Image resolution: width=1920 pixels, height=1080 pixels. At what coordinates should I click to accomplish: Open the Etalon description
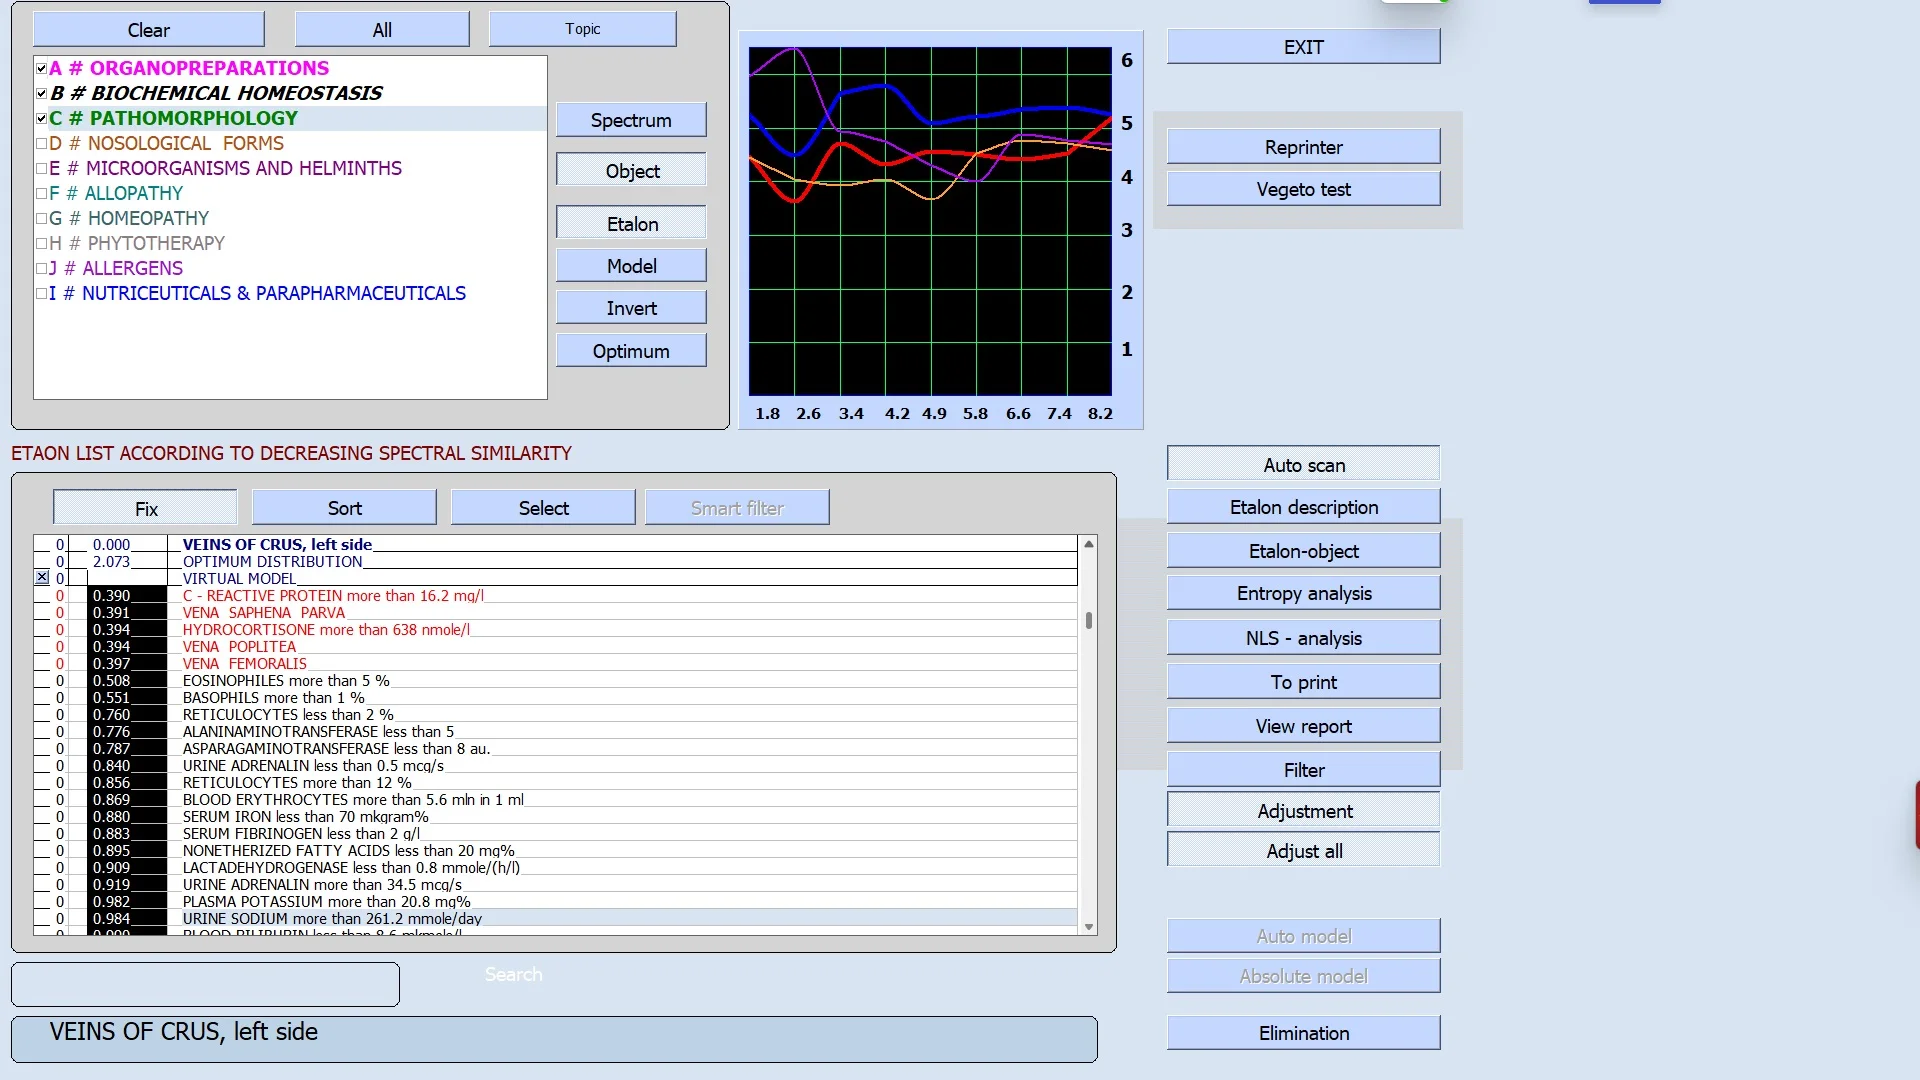(x=1303, y=507)
